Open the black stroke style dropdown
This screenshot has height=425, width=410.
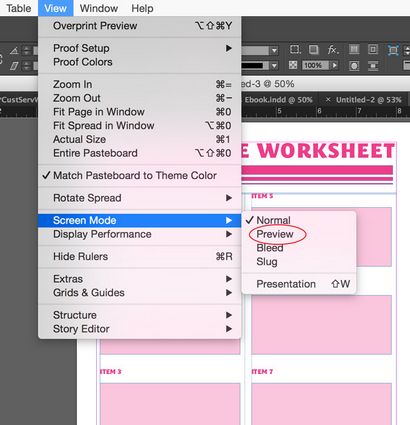[x=274, y=65]
